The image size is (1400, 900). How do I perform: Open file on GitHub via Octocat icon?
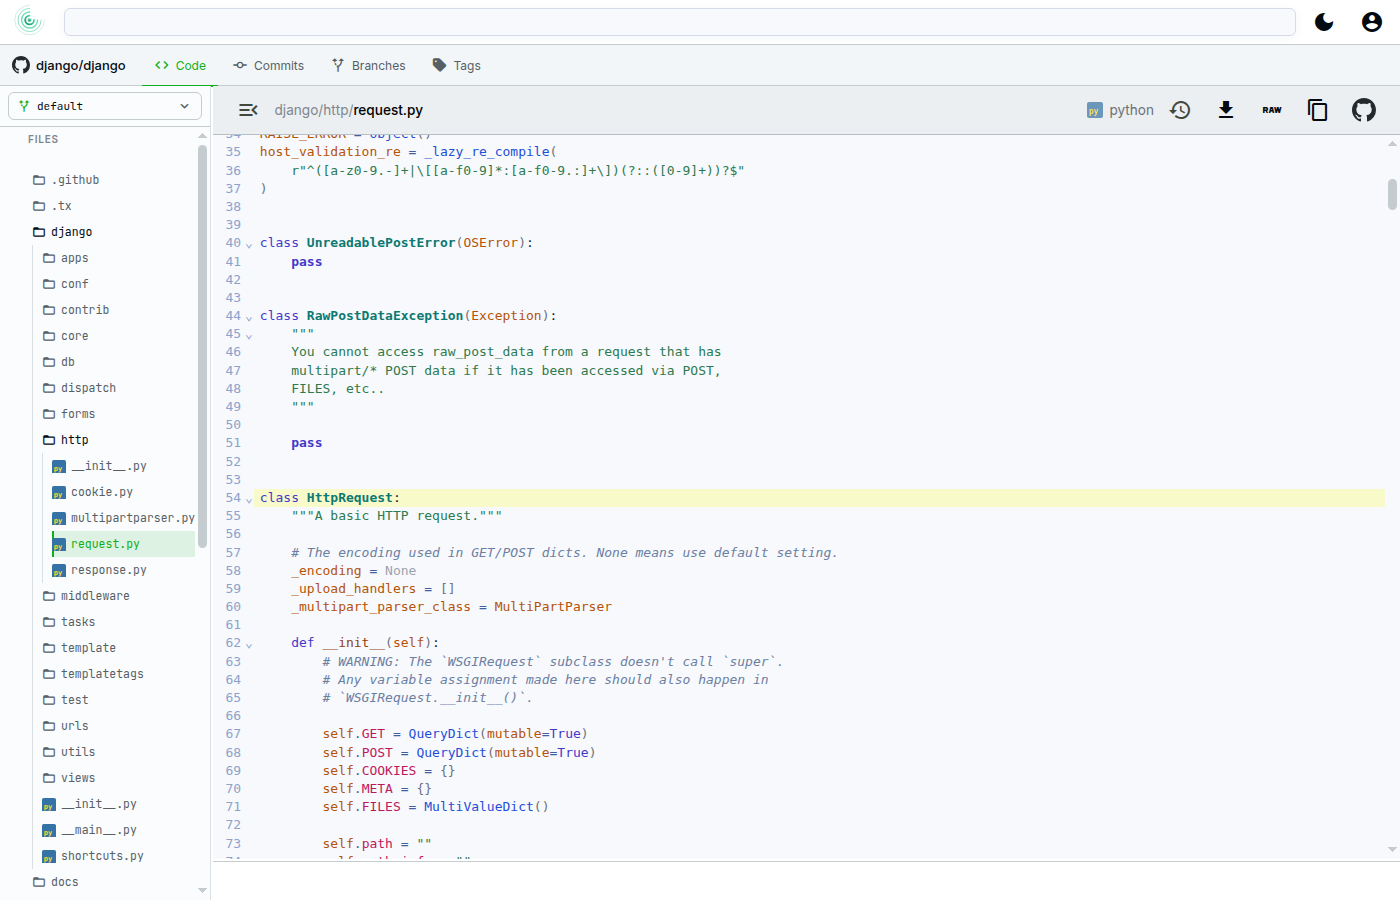pyautogui.click(x=1364, y=110)
